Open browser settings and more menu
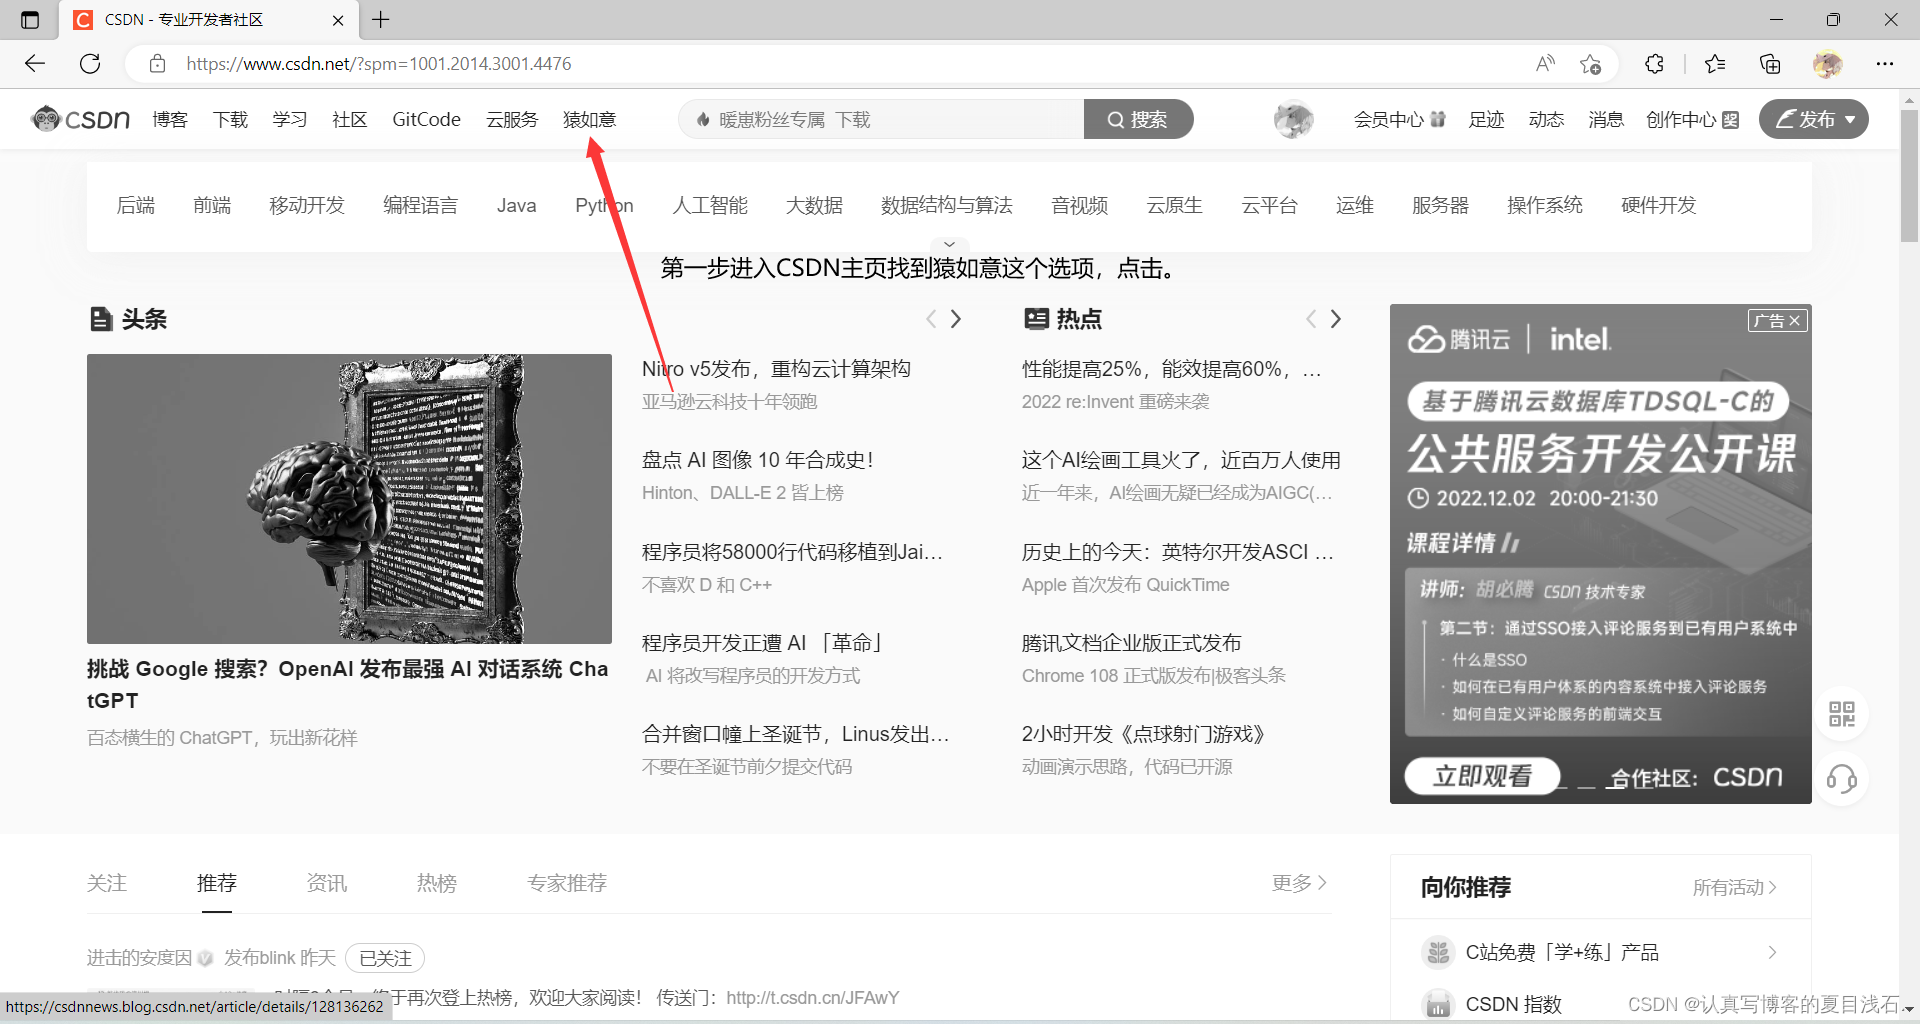 coord(1885,64)
